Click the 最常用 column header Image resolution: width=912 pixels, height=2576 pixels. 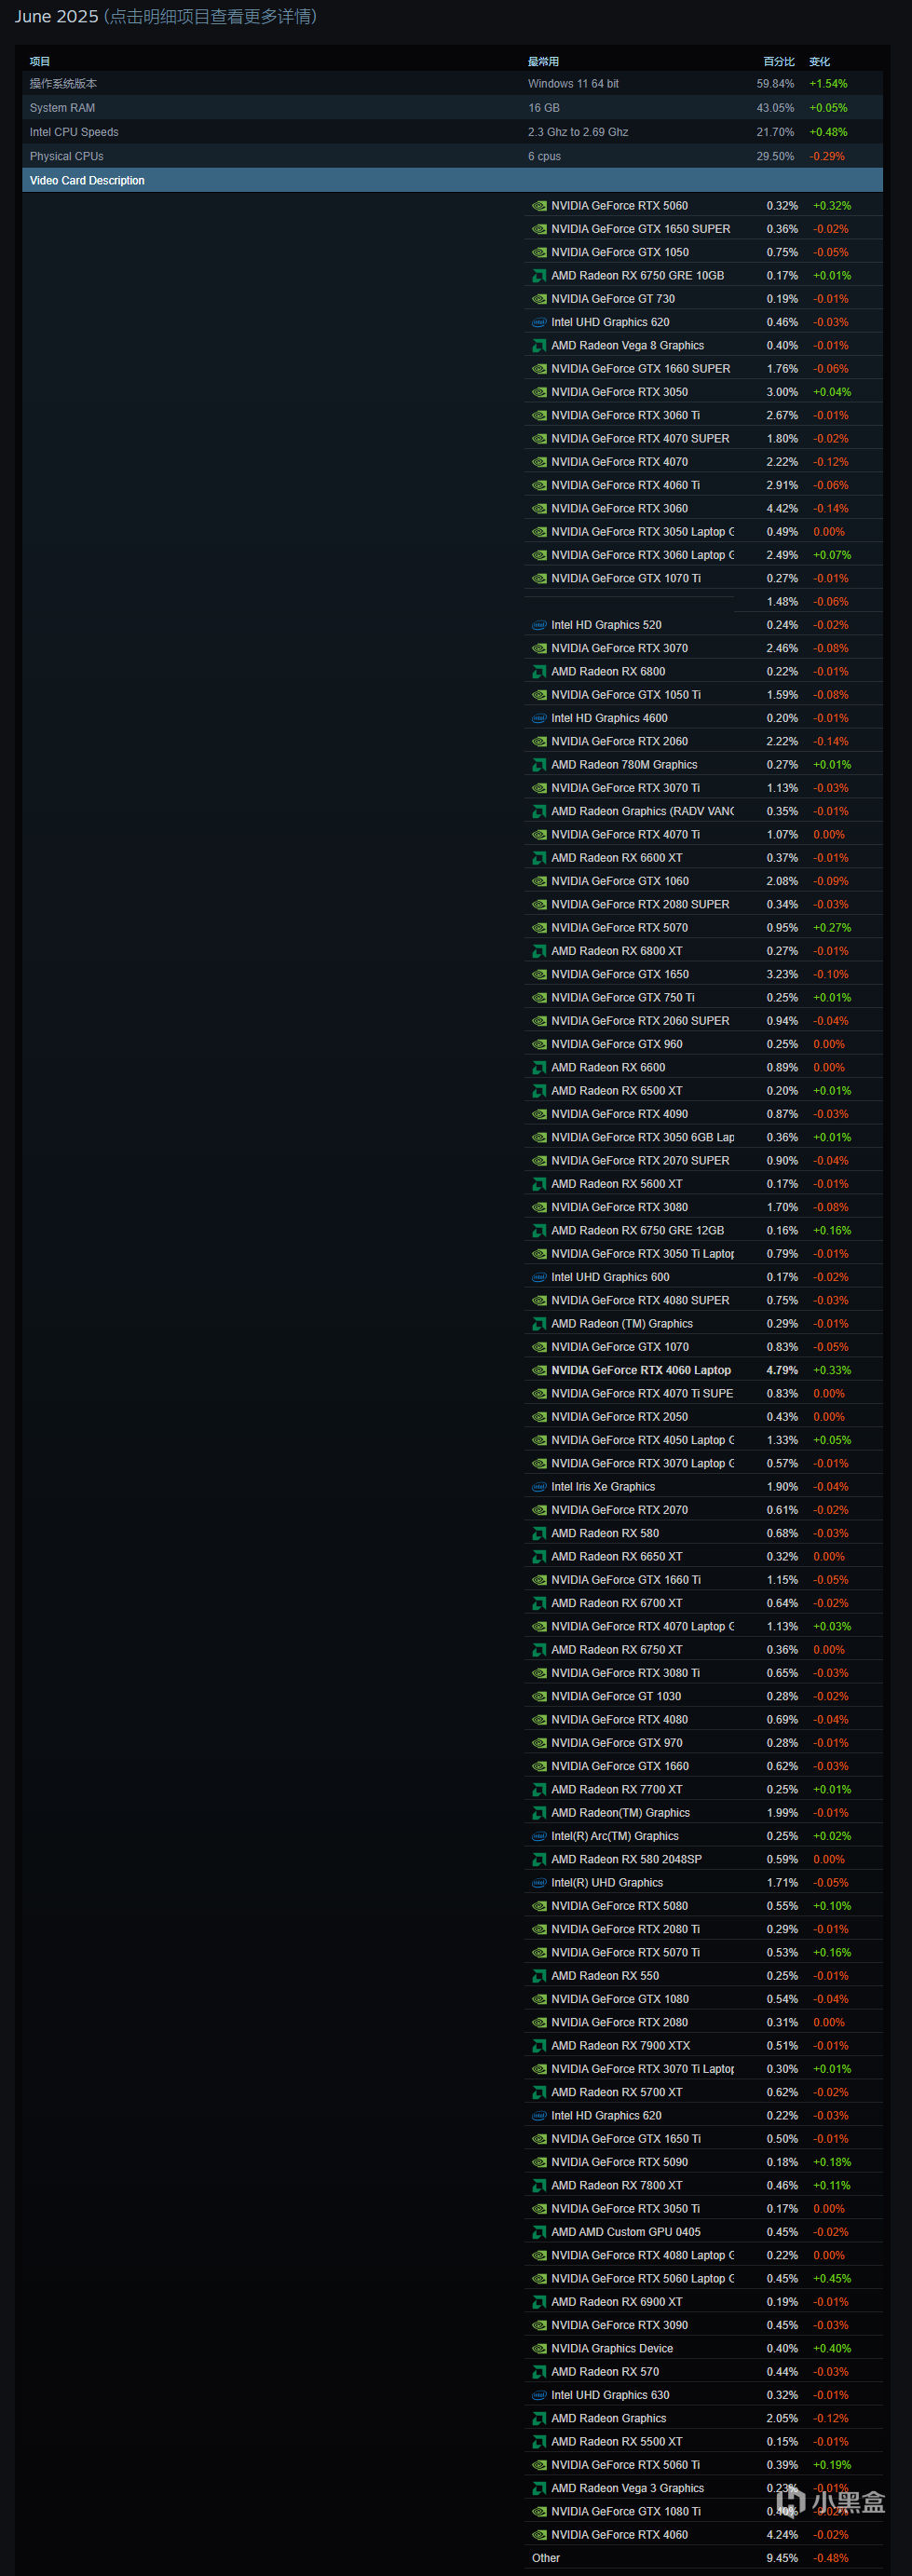(x=543, y=62)
